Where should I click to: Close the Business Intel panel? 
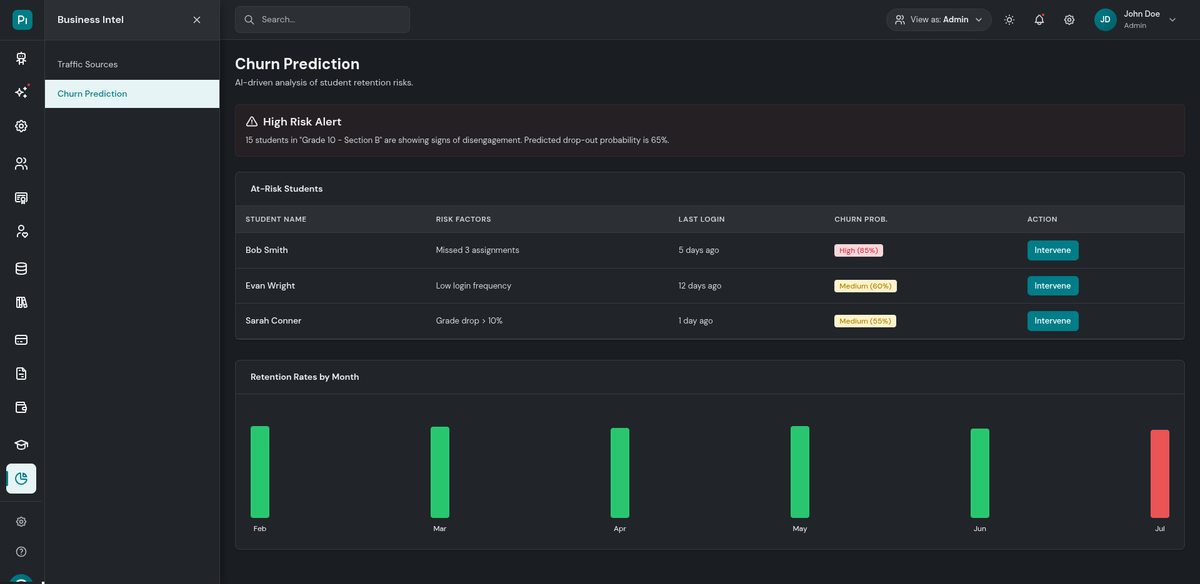(x=196, y=20)
